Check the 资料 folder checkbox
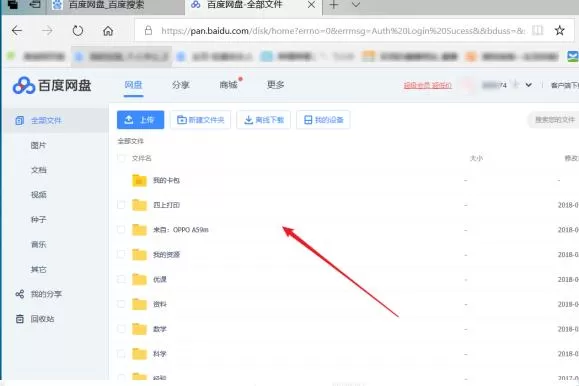This screenshot has width=579, height=386. coord(121,304)
